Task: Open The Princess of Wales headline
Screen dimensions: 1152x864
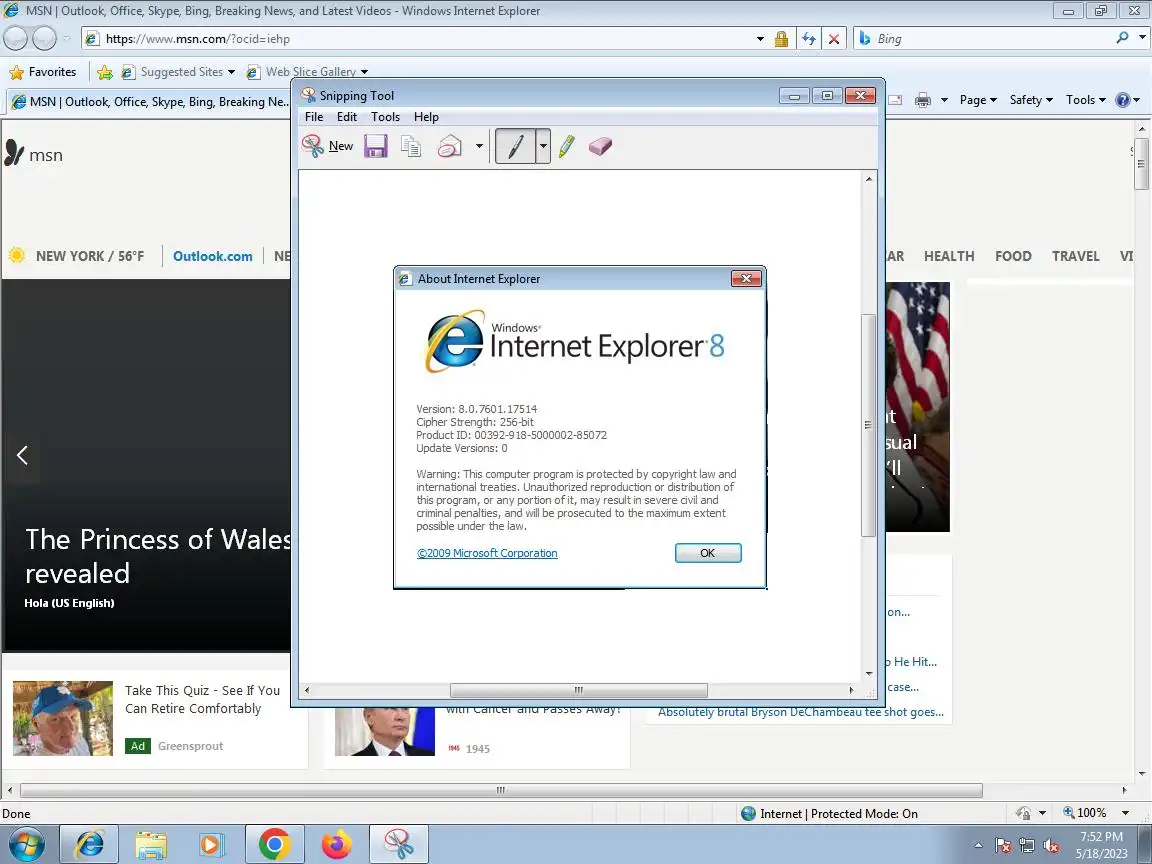Action: [158, 556]
